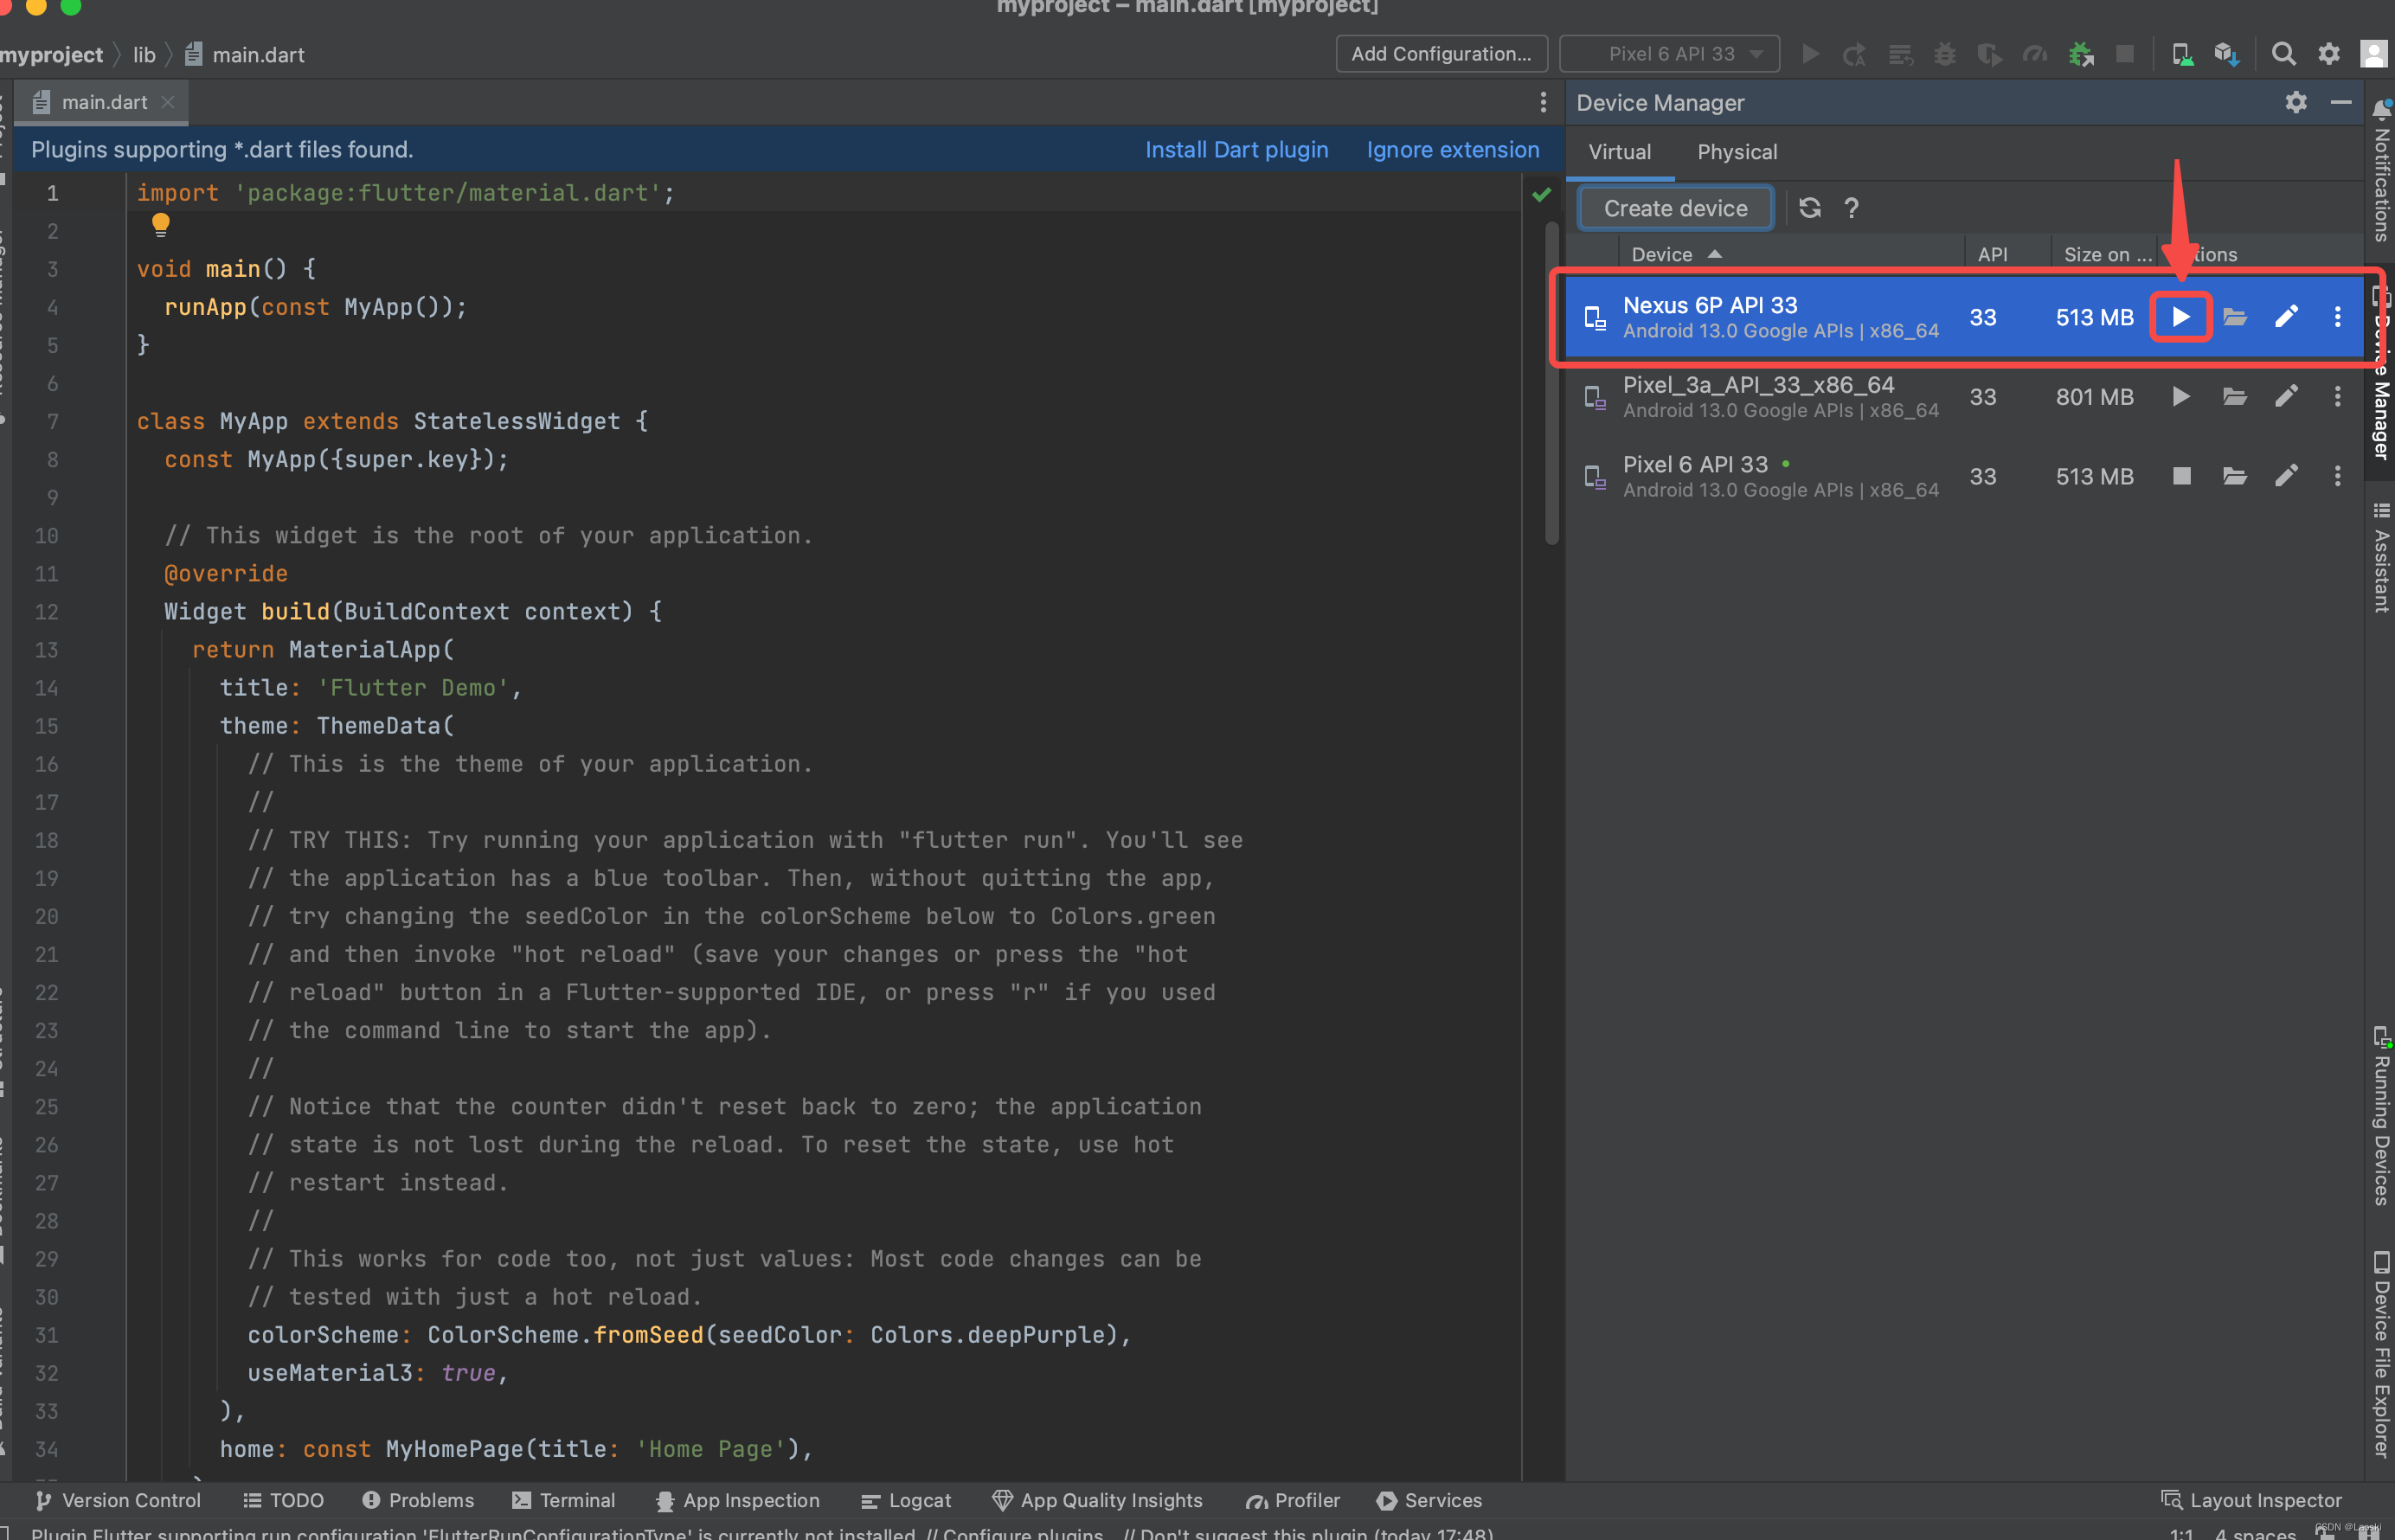Toggle the Running Devices tool window
The image size is (2395, 1540).
[2381, 1115]
